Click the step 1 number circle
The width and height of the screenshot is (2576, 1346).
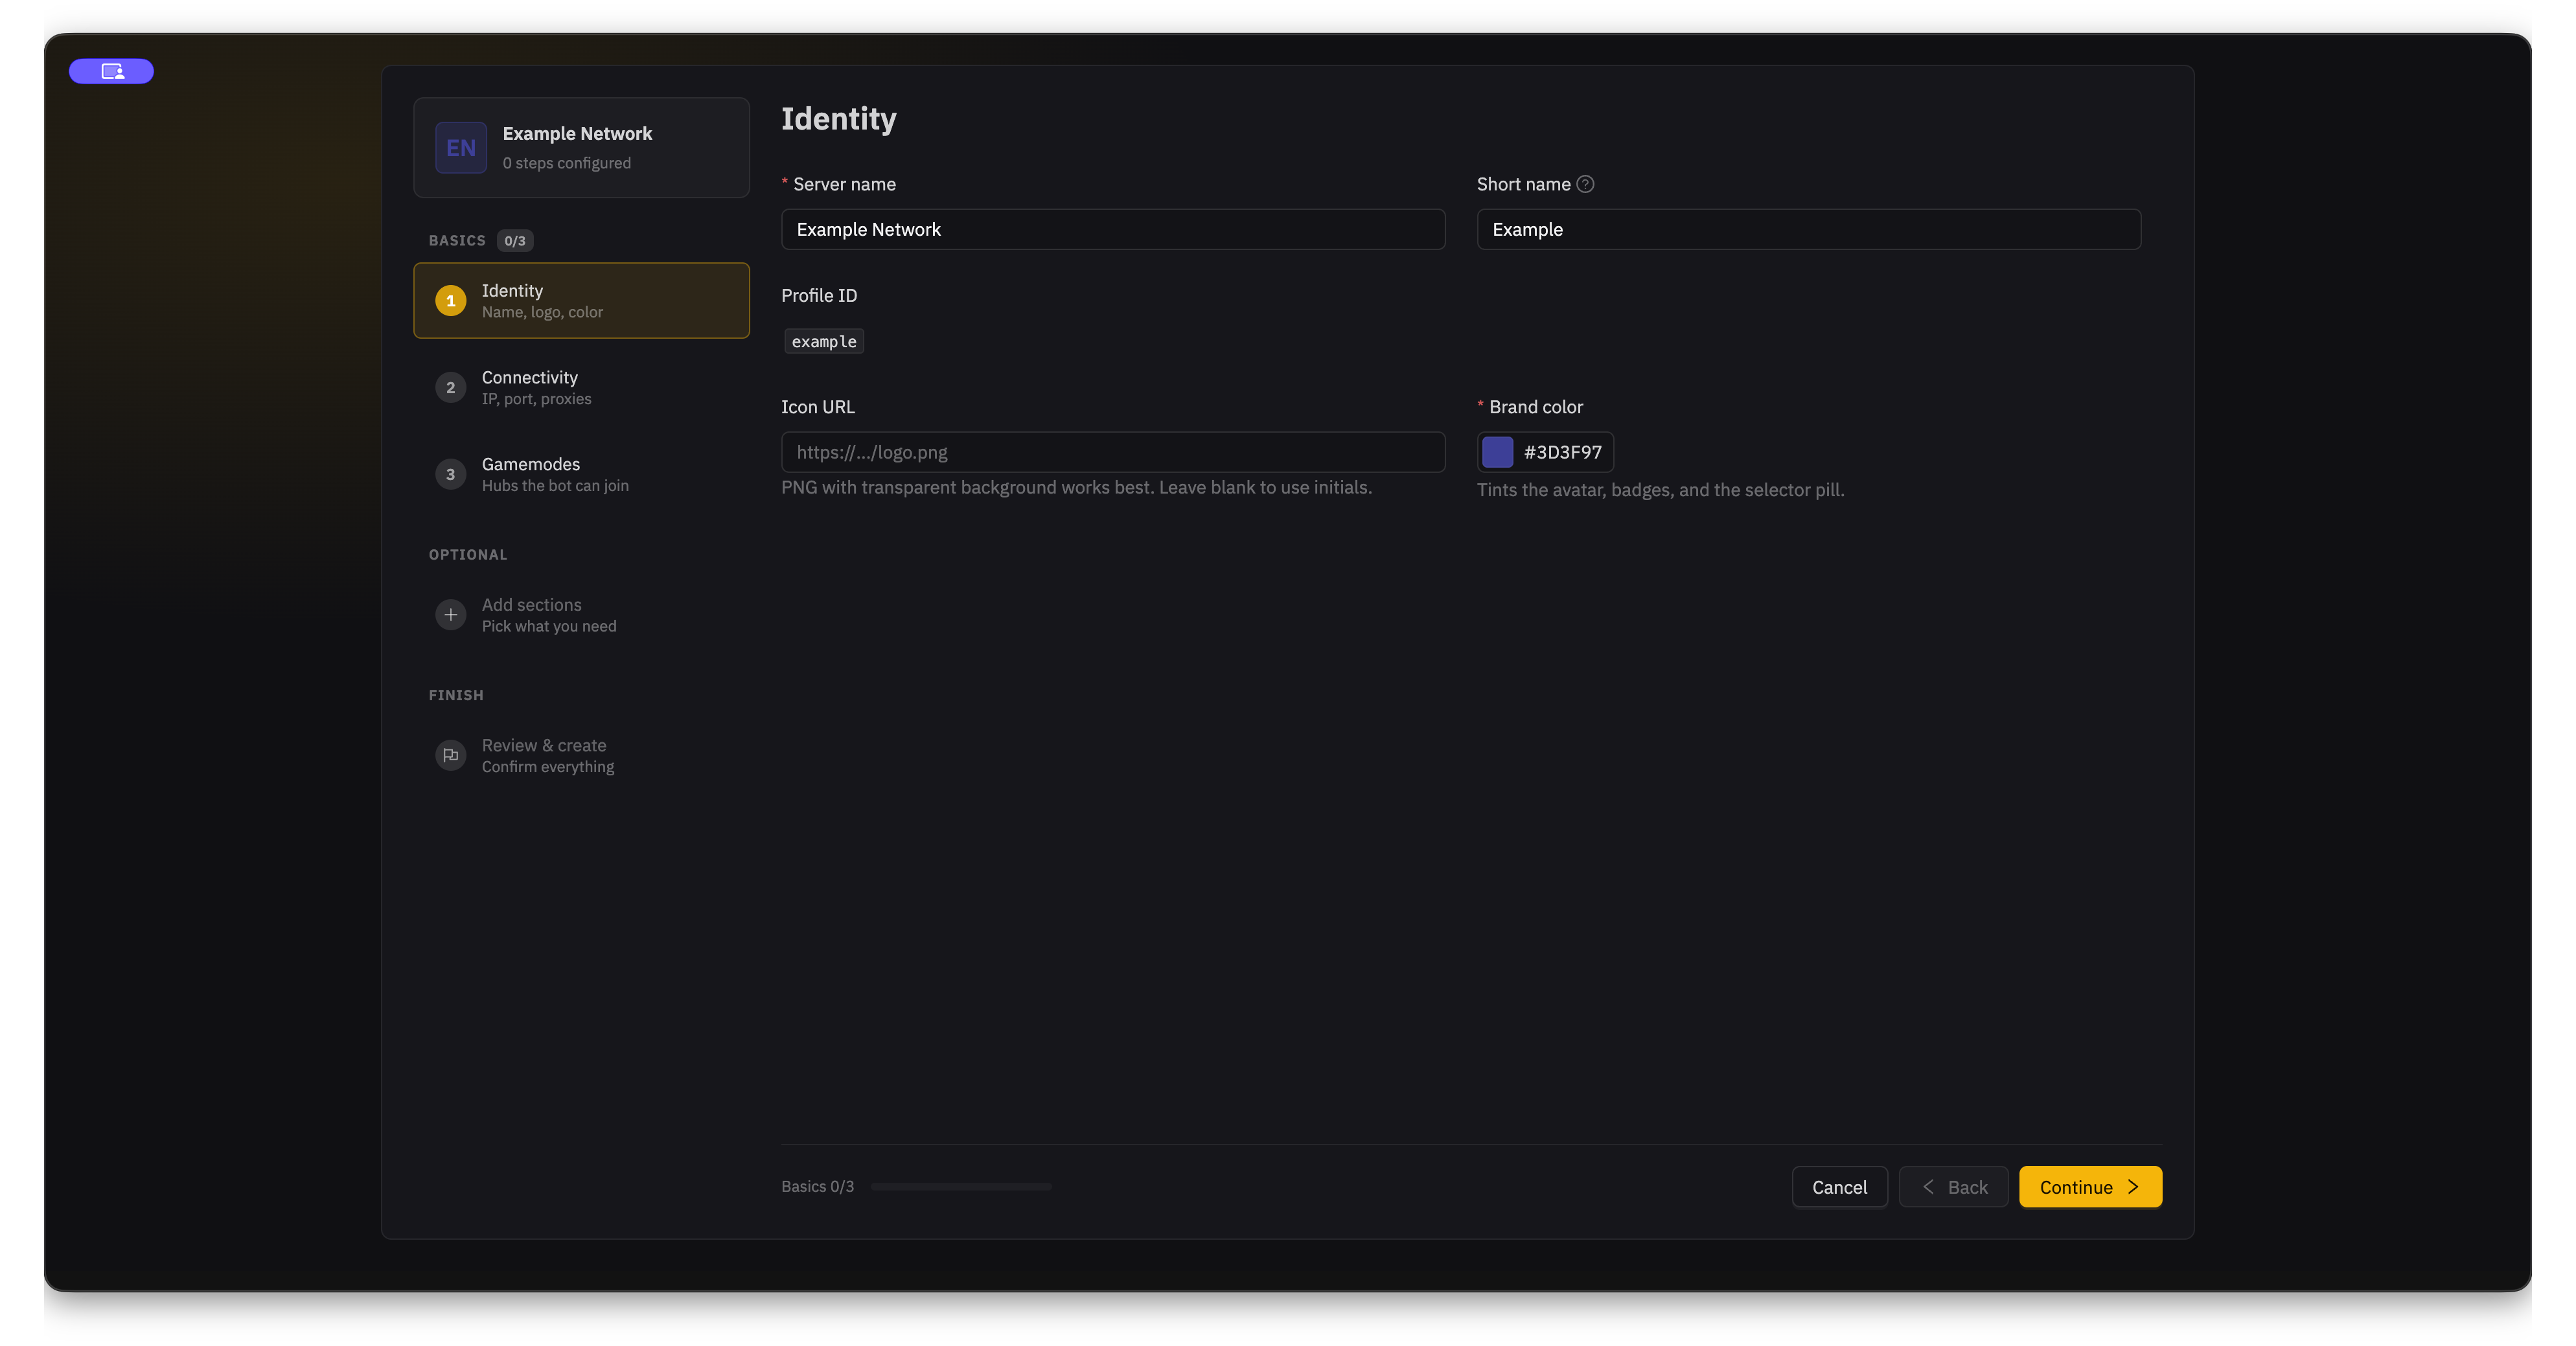(450, 301)
